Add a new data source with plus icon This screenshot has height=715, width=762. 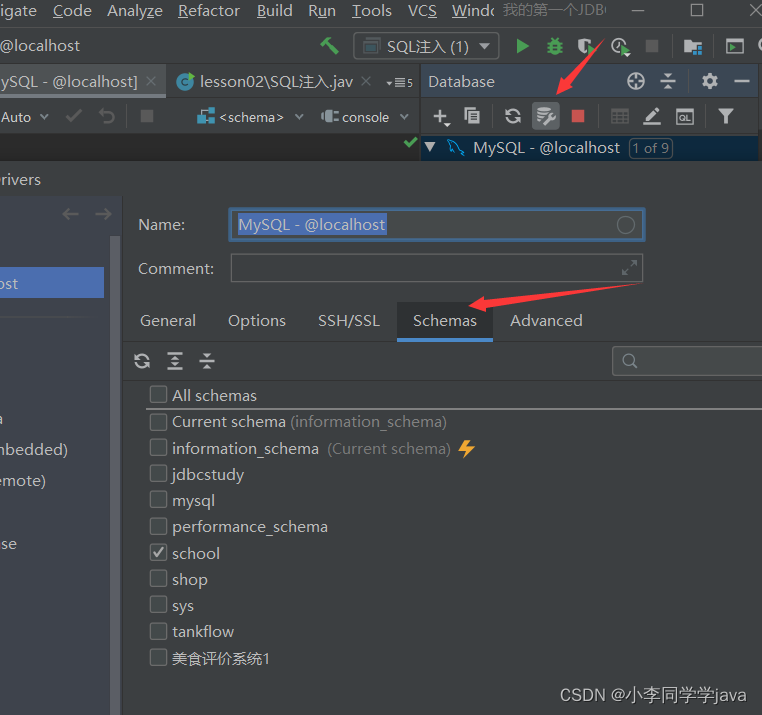[441, 117]
